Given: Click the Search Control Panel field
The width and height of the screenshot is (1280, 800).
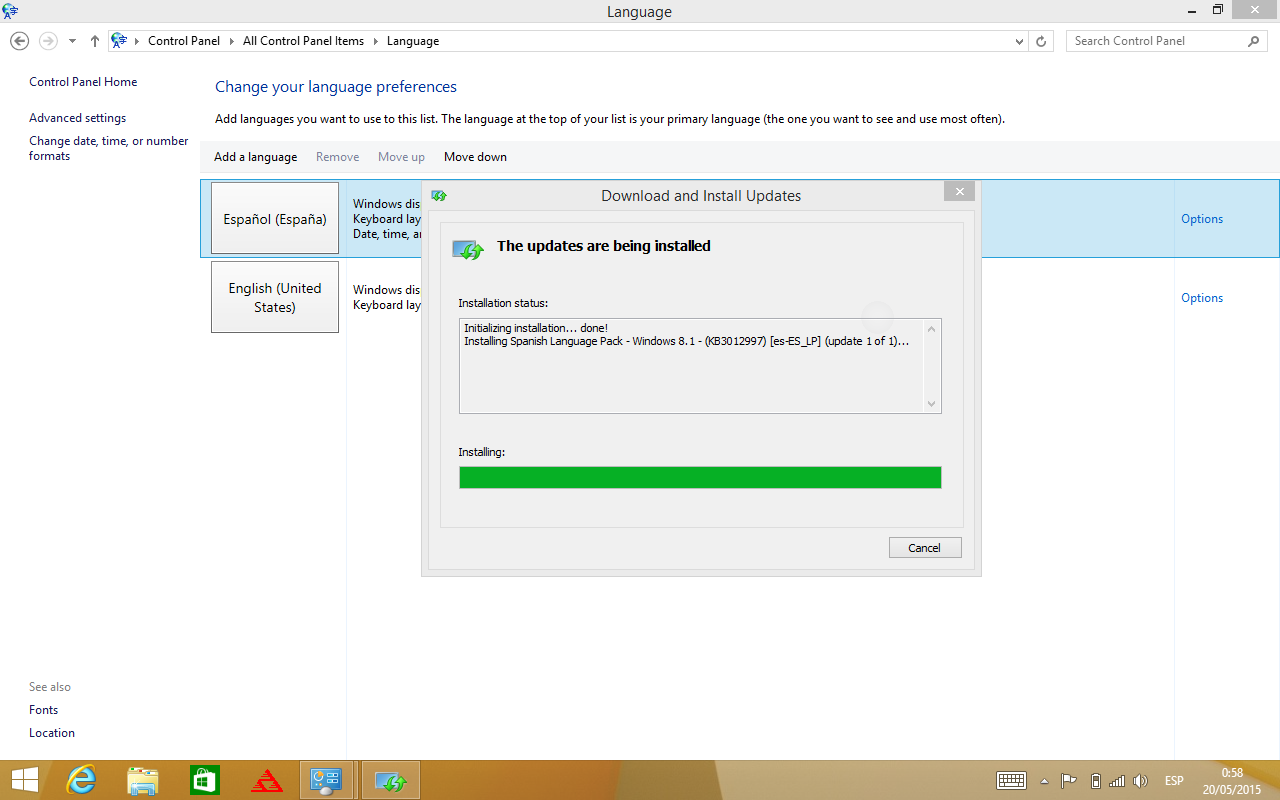Looking at the screenshot, I should coord(1155,41).
